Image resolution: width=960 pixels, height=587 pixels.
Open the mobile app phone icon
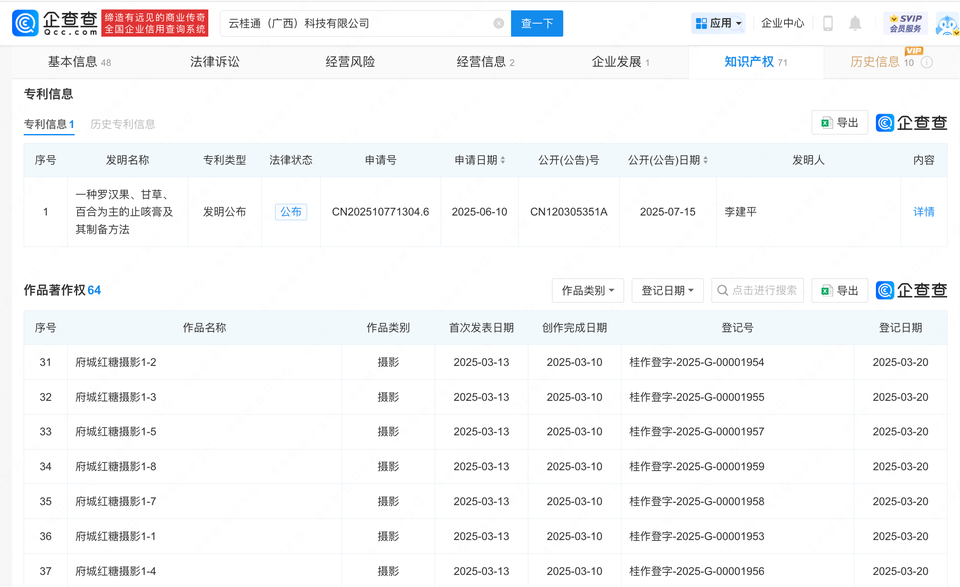tap(827, 23)
